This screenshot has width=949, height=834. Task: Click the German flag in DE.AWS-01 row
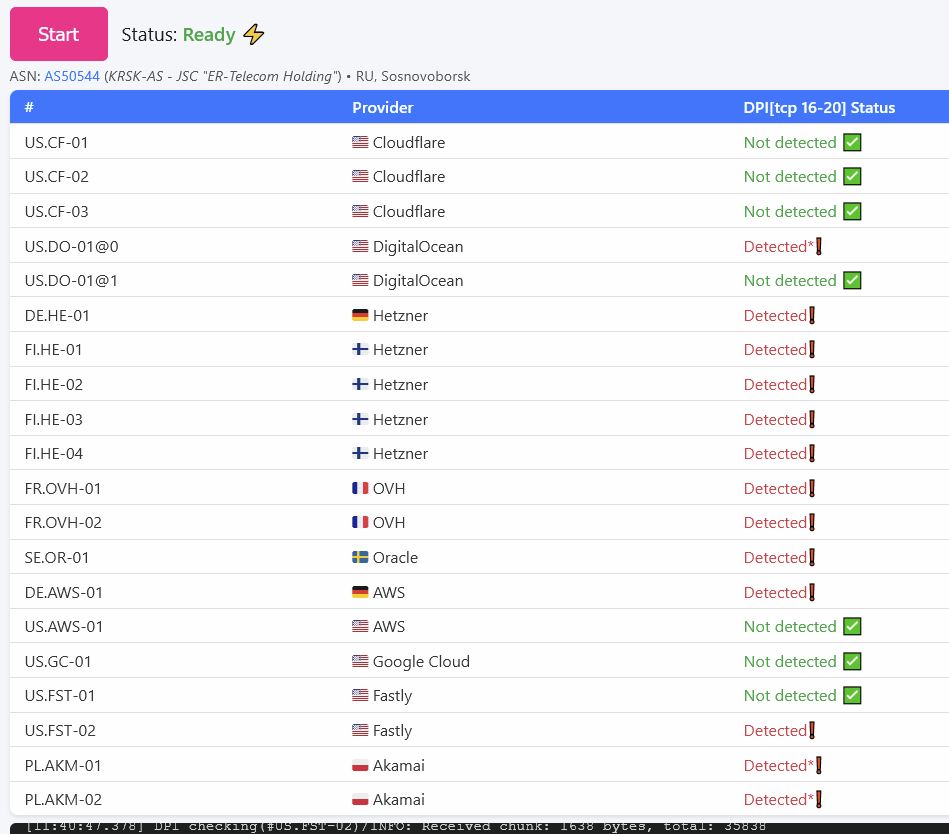tap(360, 592)
